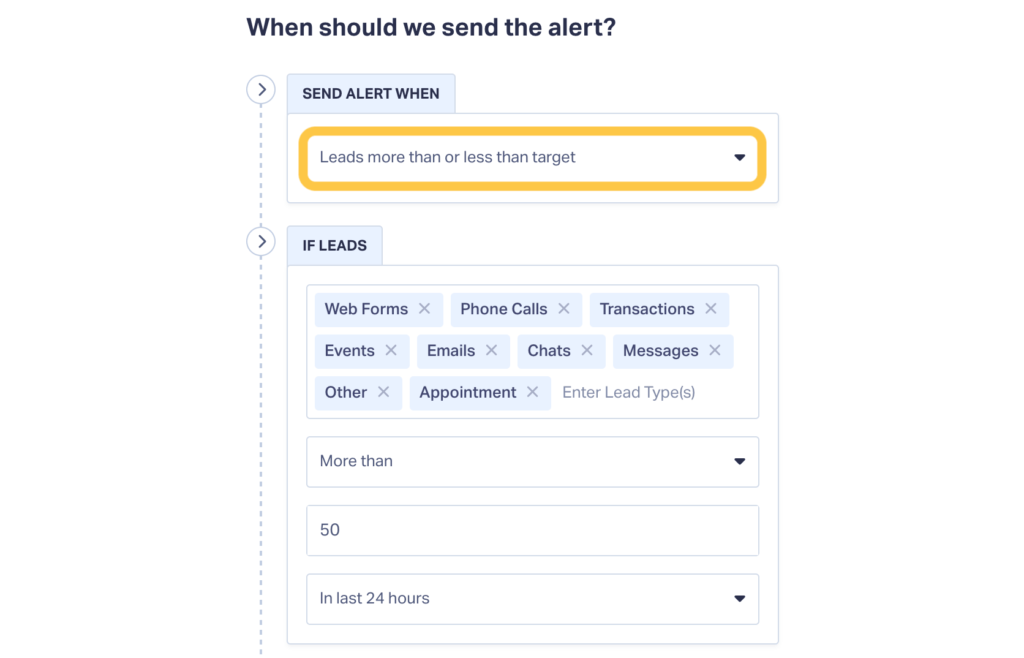
Task: Remove the Events lead type
Action: tap(392, 351)
